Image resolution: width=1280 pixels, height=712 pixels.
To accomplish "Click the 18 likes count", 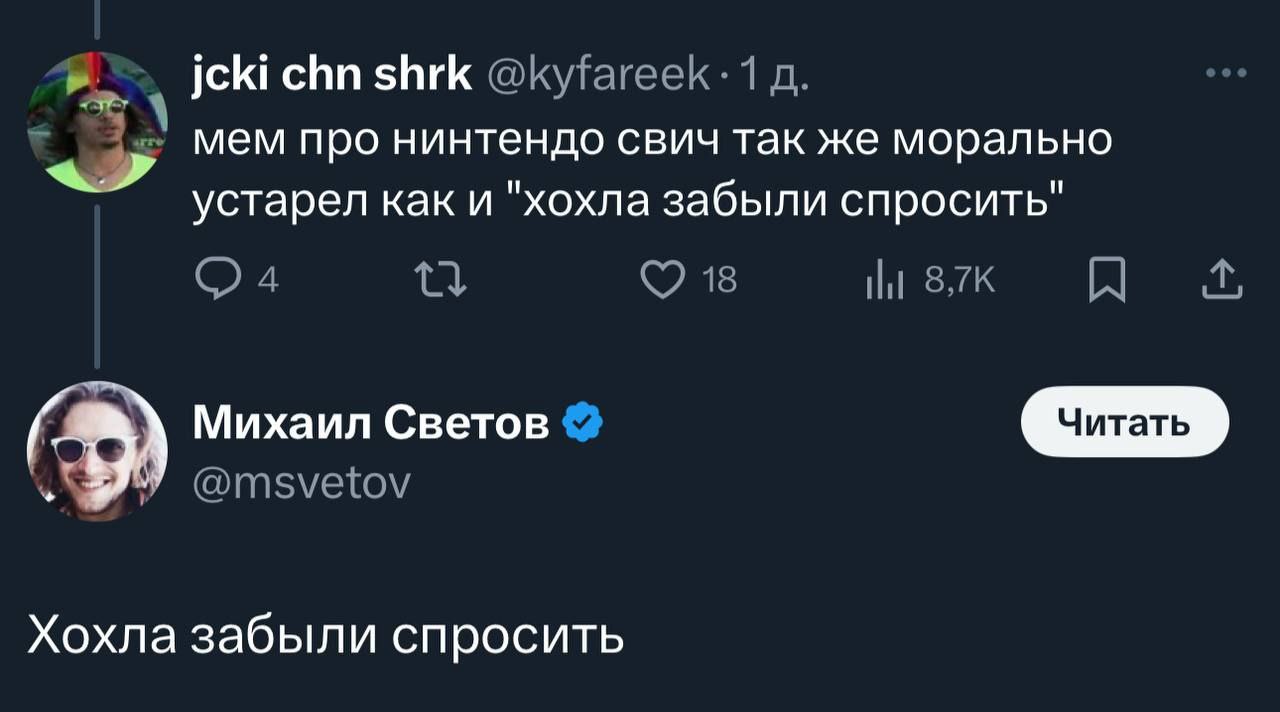I will pyautogui.click(x=720, y=282).
